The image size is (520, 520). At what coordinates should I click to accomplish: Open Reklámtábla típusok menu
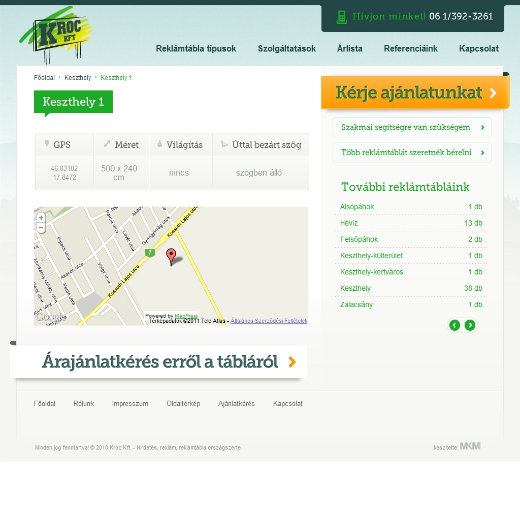pos(196,49)
